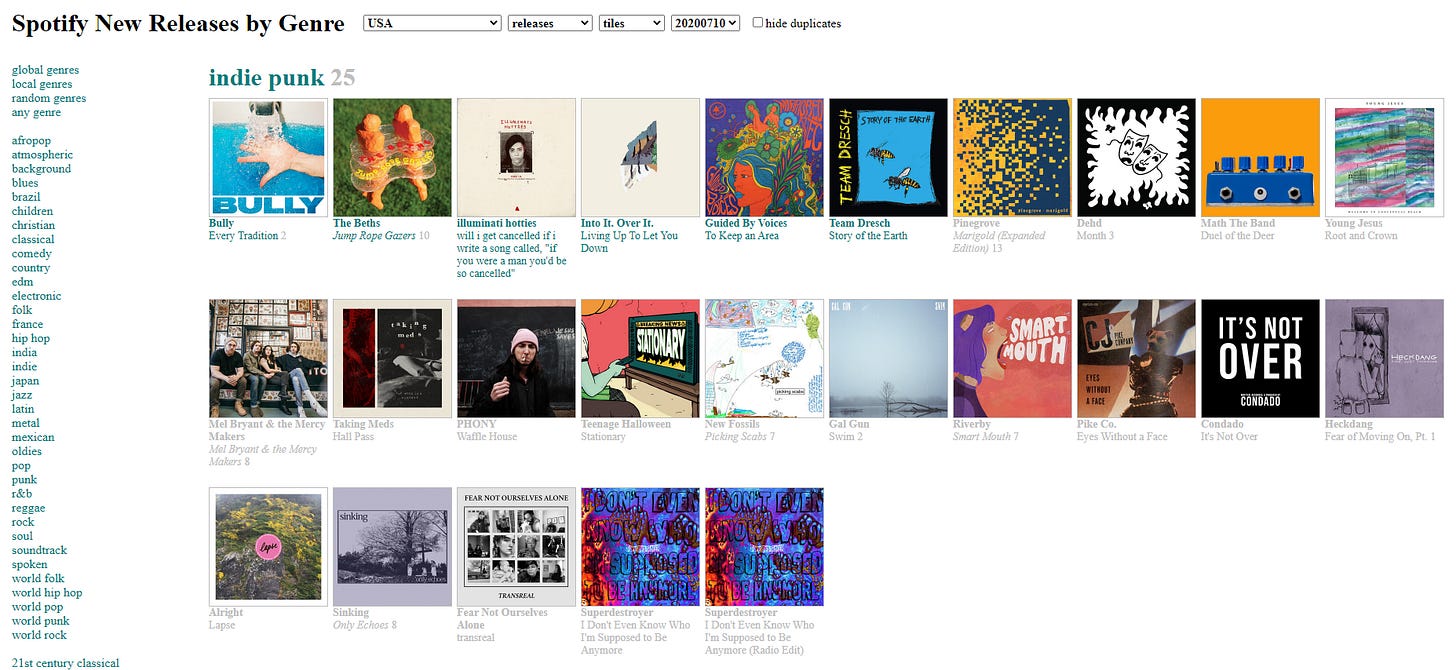The width and height of the screenshot is (1456, 670).
Task: Go to the afropop genre
Action: pyautogui.click(x=31, y=141)
